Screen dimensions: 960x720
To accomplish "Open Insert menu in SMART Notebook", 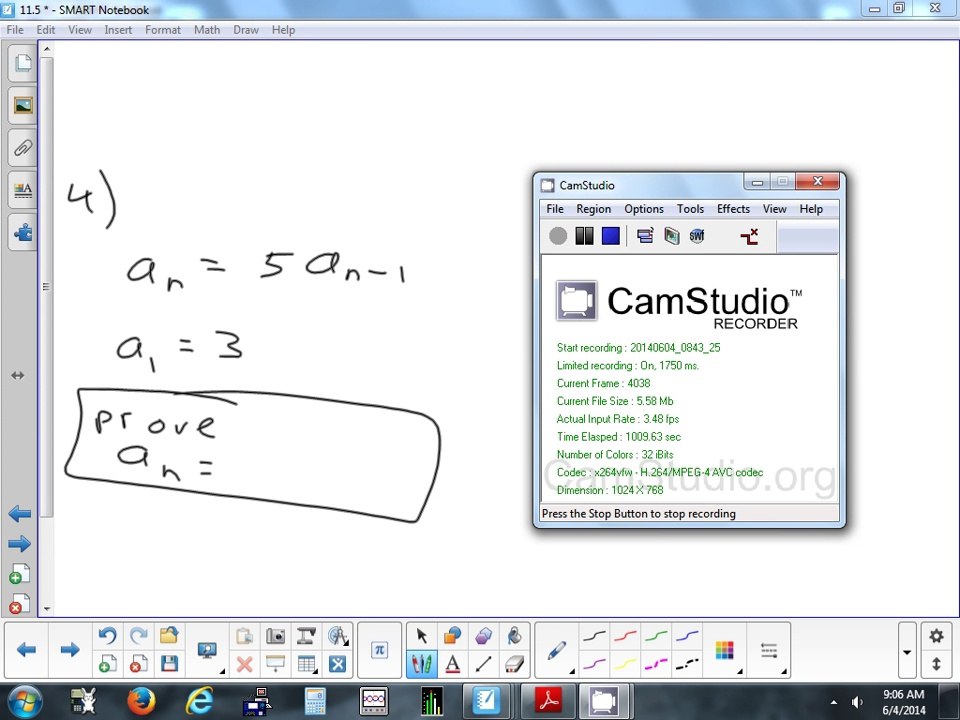I will (118, 30).
